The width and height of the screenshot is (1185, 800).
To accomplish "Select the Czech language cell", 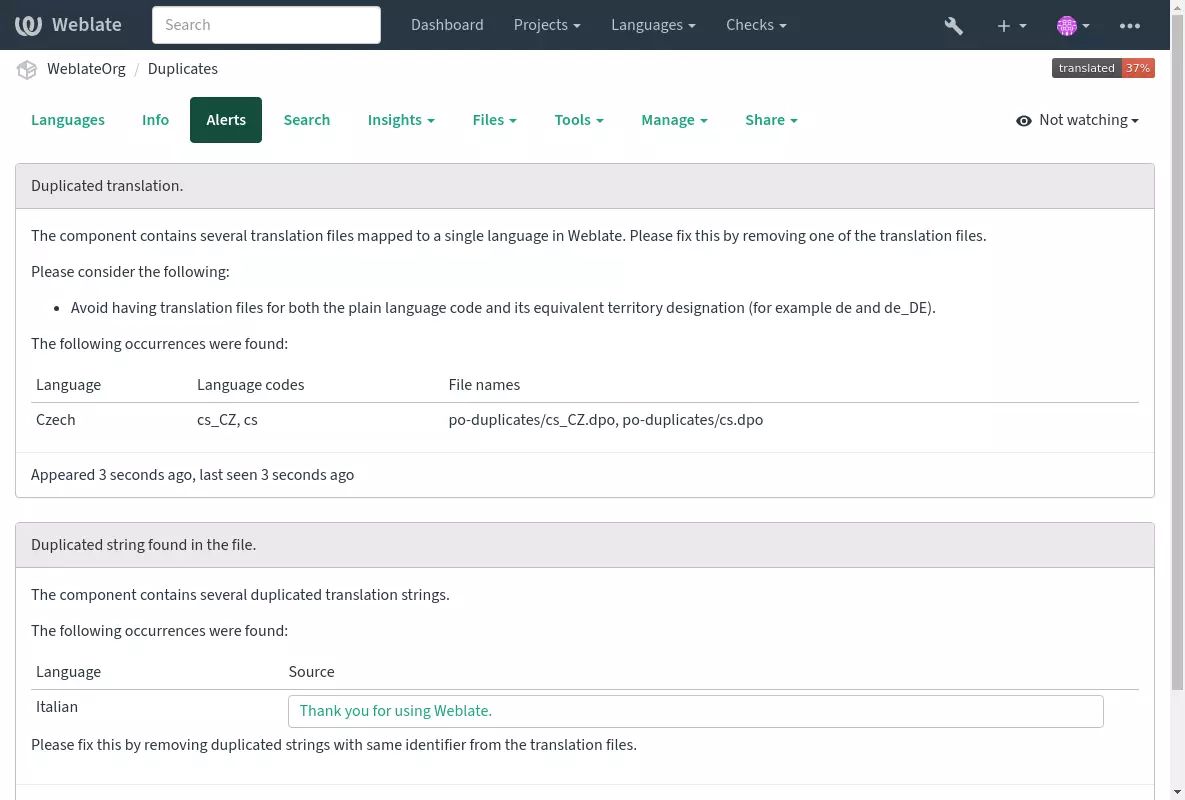I will click(x=56, y=420).
